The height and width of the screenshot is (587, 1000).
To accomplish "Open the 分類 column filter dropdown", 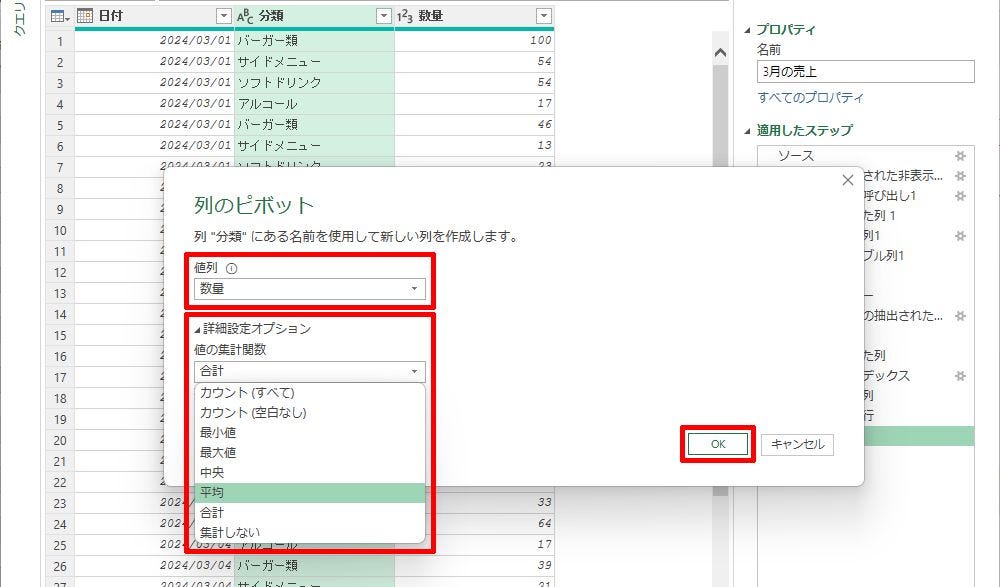I will [383, 16].
